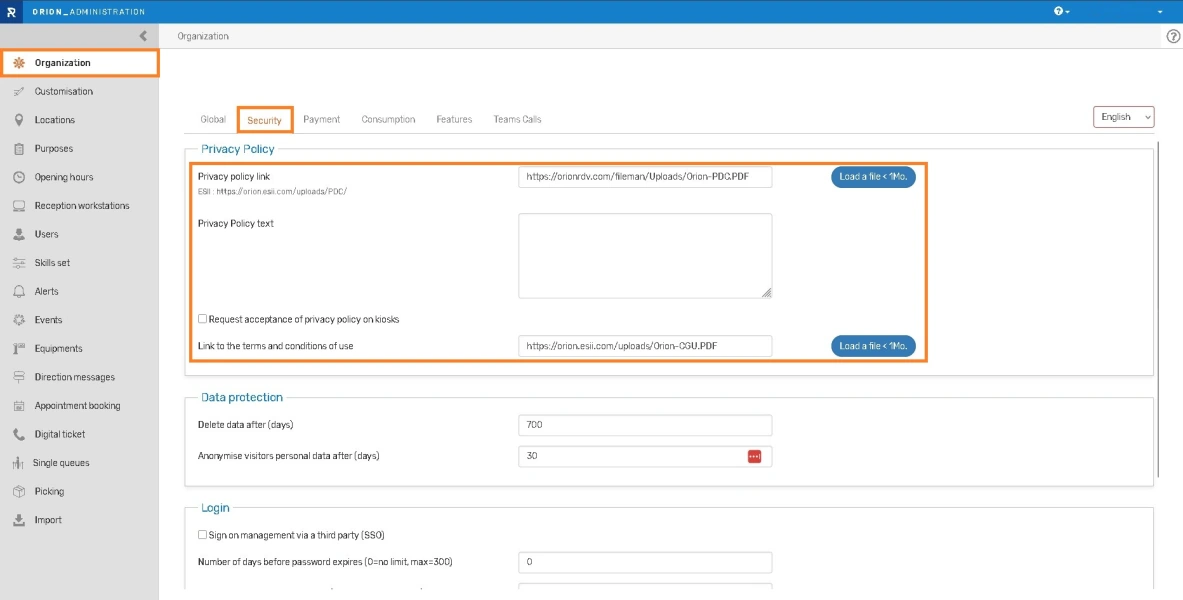Click Load a file button for terms link
1183x600 pixels.
tap(872, 346)
